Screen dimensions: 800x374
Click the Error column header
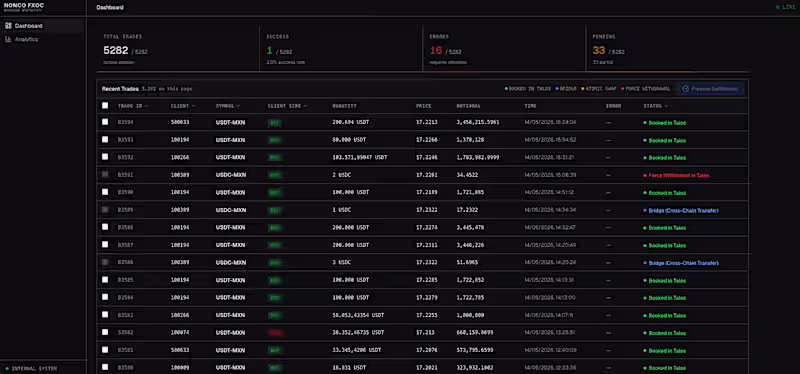click(613, 106)
